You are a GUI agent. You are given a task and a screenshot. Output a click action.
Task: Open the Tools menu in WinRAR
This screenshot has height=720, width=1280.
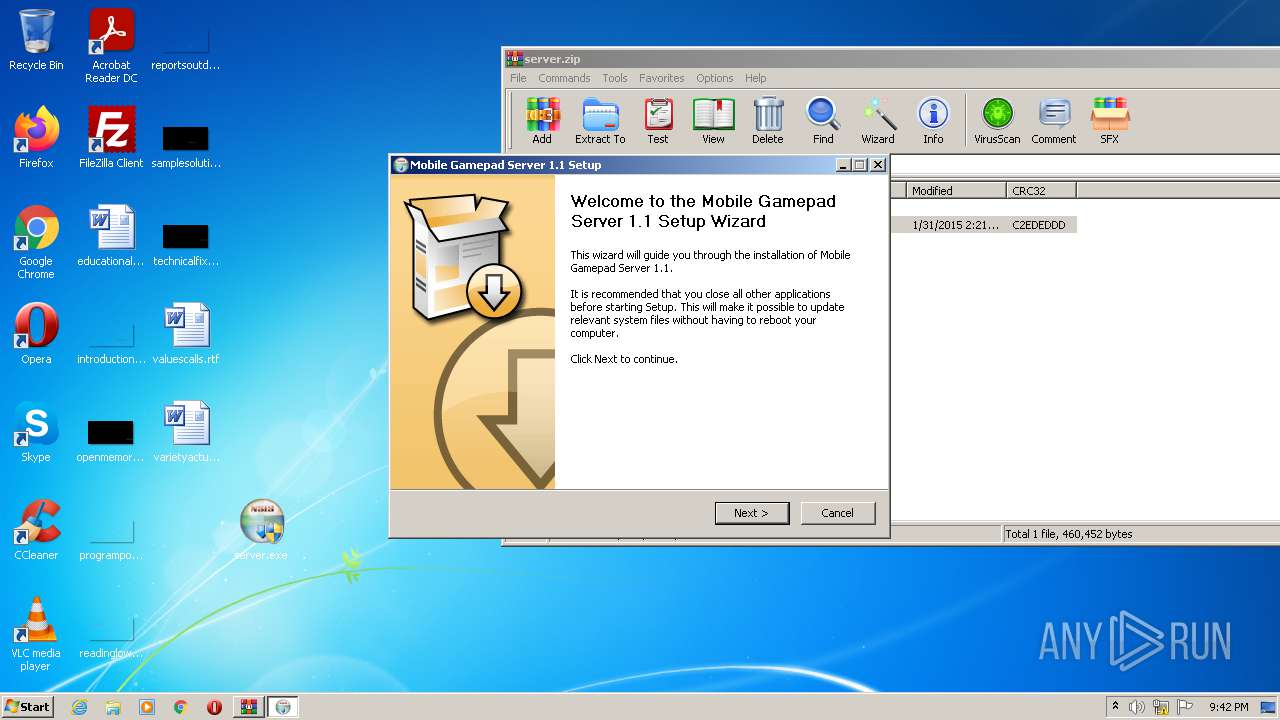(615, 78)
